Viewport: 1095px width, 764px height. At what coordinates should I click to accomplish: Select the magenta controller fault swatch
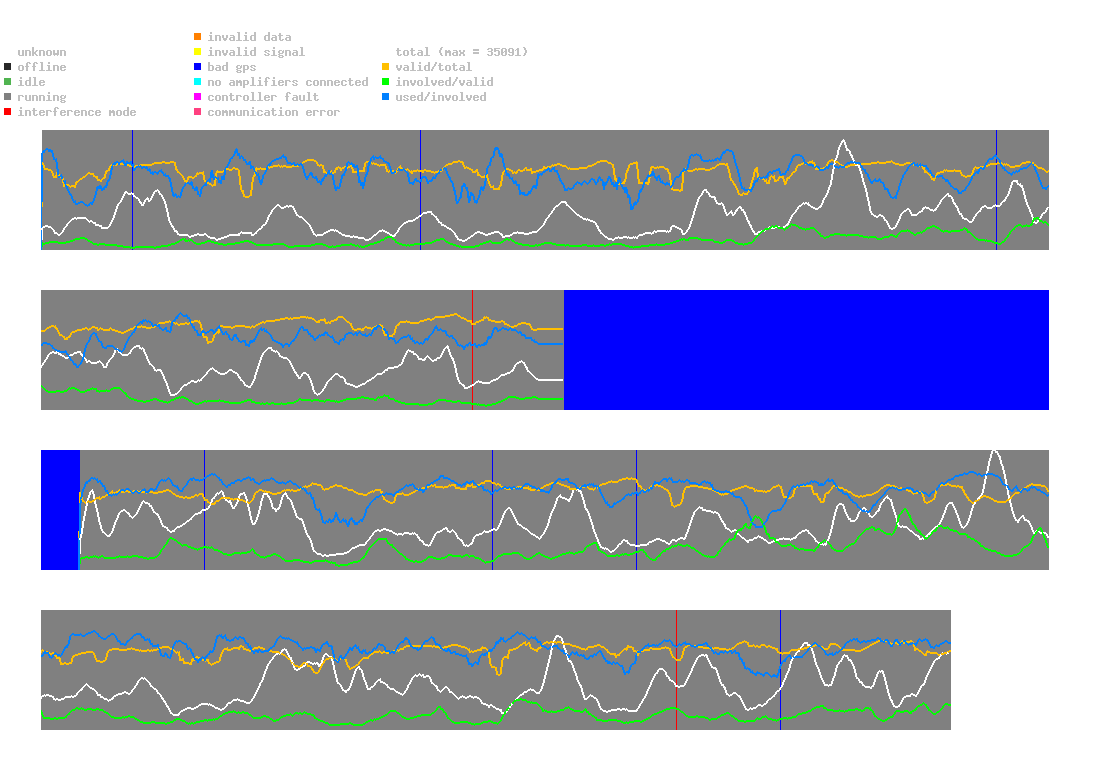(198, 96)
